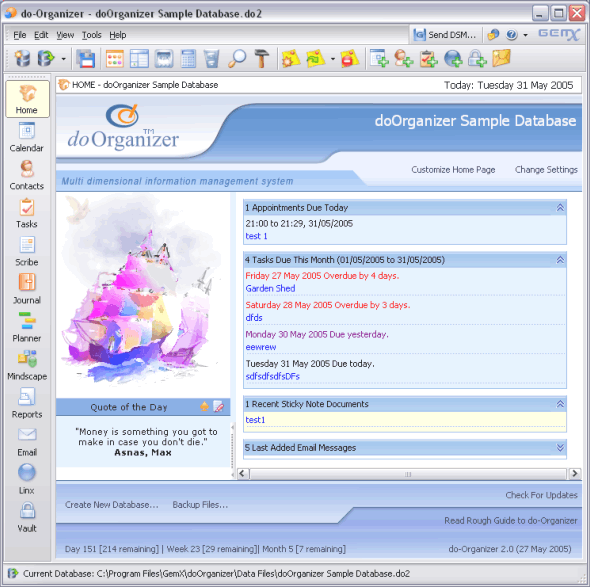This screenshot has height=587, width=590.
Task: Click the new sticky note icon
Action: pos(291,58)
